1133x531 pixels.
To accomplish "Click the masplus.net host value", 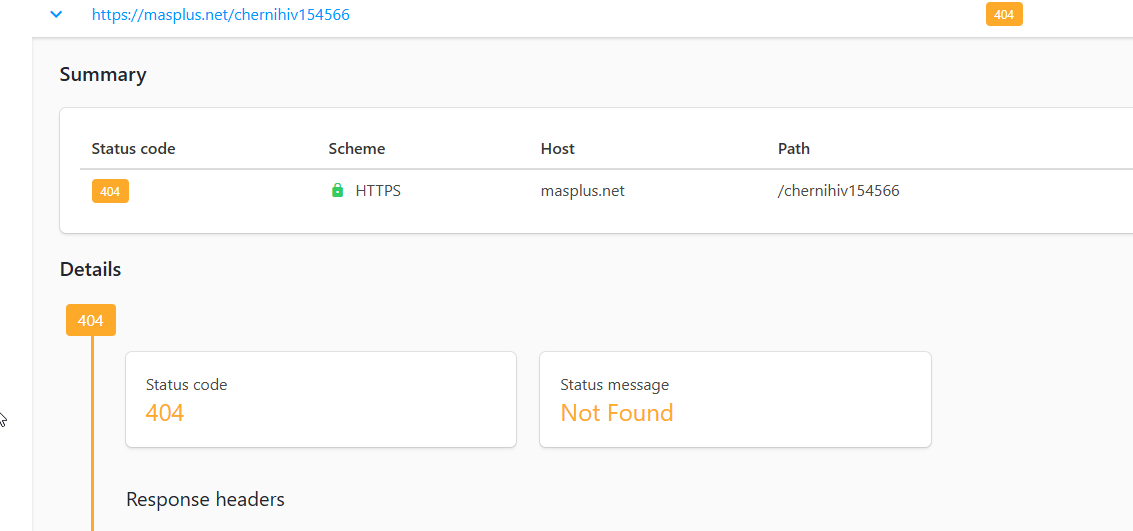I will pyautogui.click(x=582, y=191).
